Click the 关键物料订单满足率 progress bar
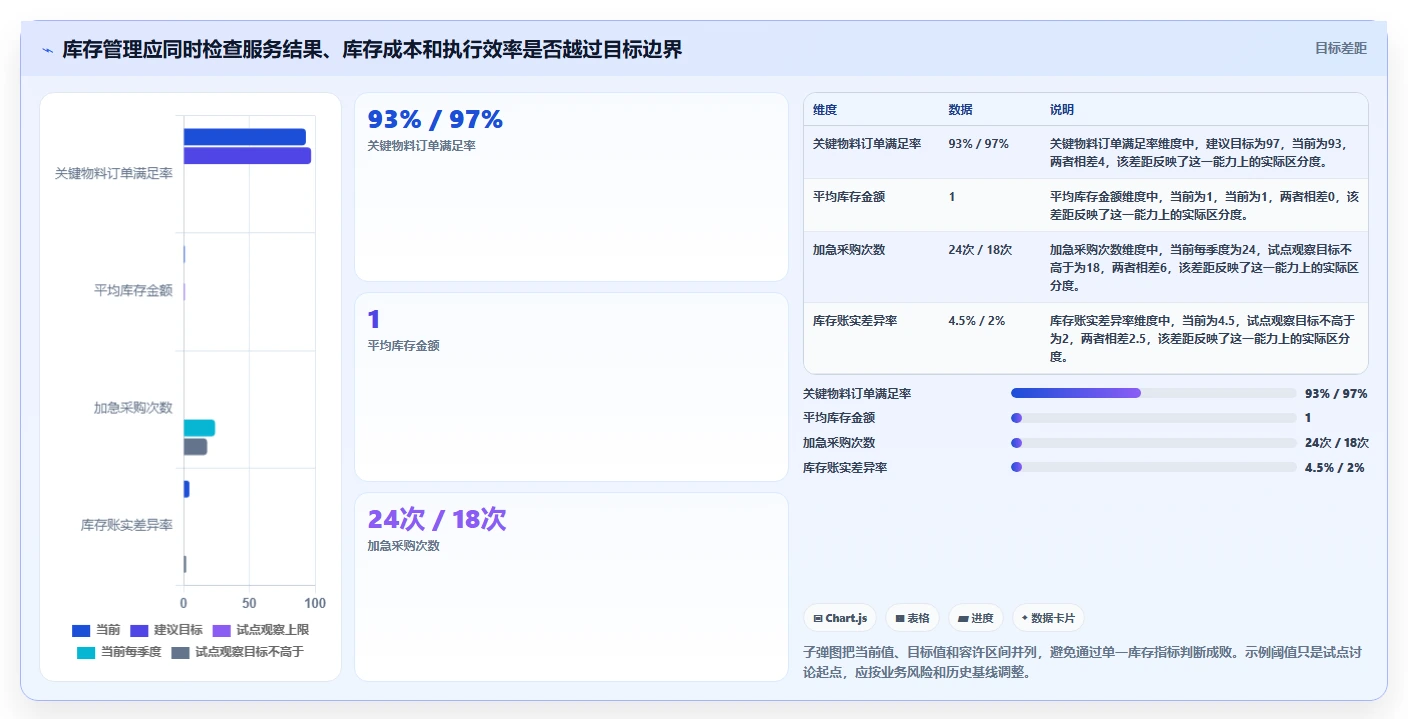 pyautogui.click(x=1153, y=393)
